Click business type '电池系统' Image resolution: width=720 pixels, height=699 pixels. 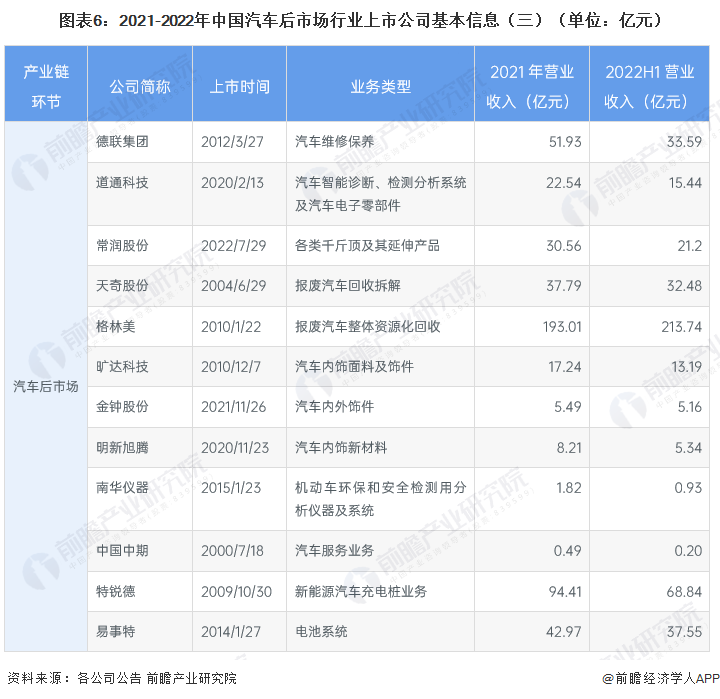pyautogui.click(x=321, y=631)
